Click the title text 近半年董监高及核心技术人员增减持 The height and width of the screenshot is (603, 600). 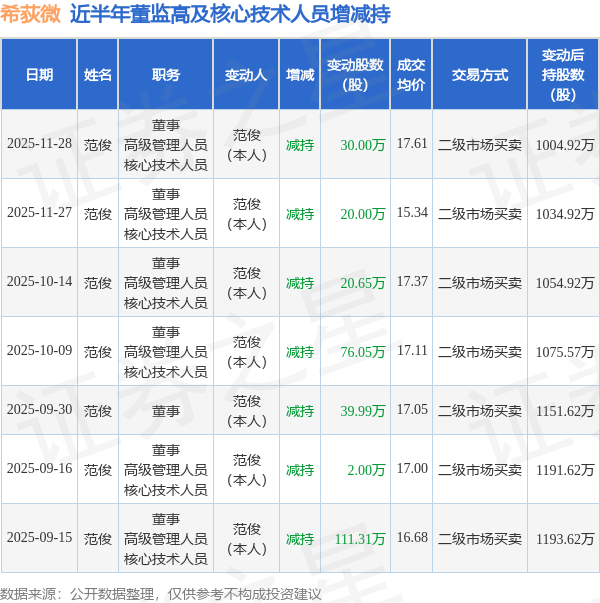point(230,14)
